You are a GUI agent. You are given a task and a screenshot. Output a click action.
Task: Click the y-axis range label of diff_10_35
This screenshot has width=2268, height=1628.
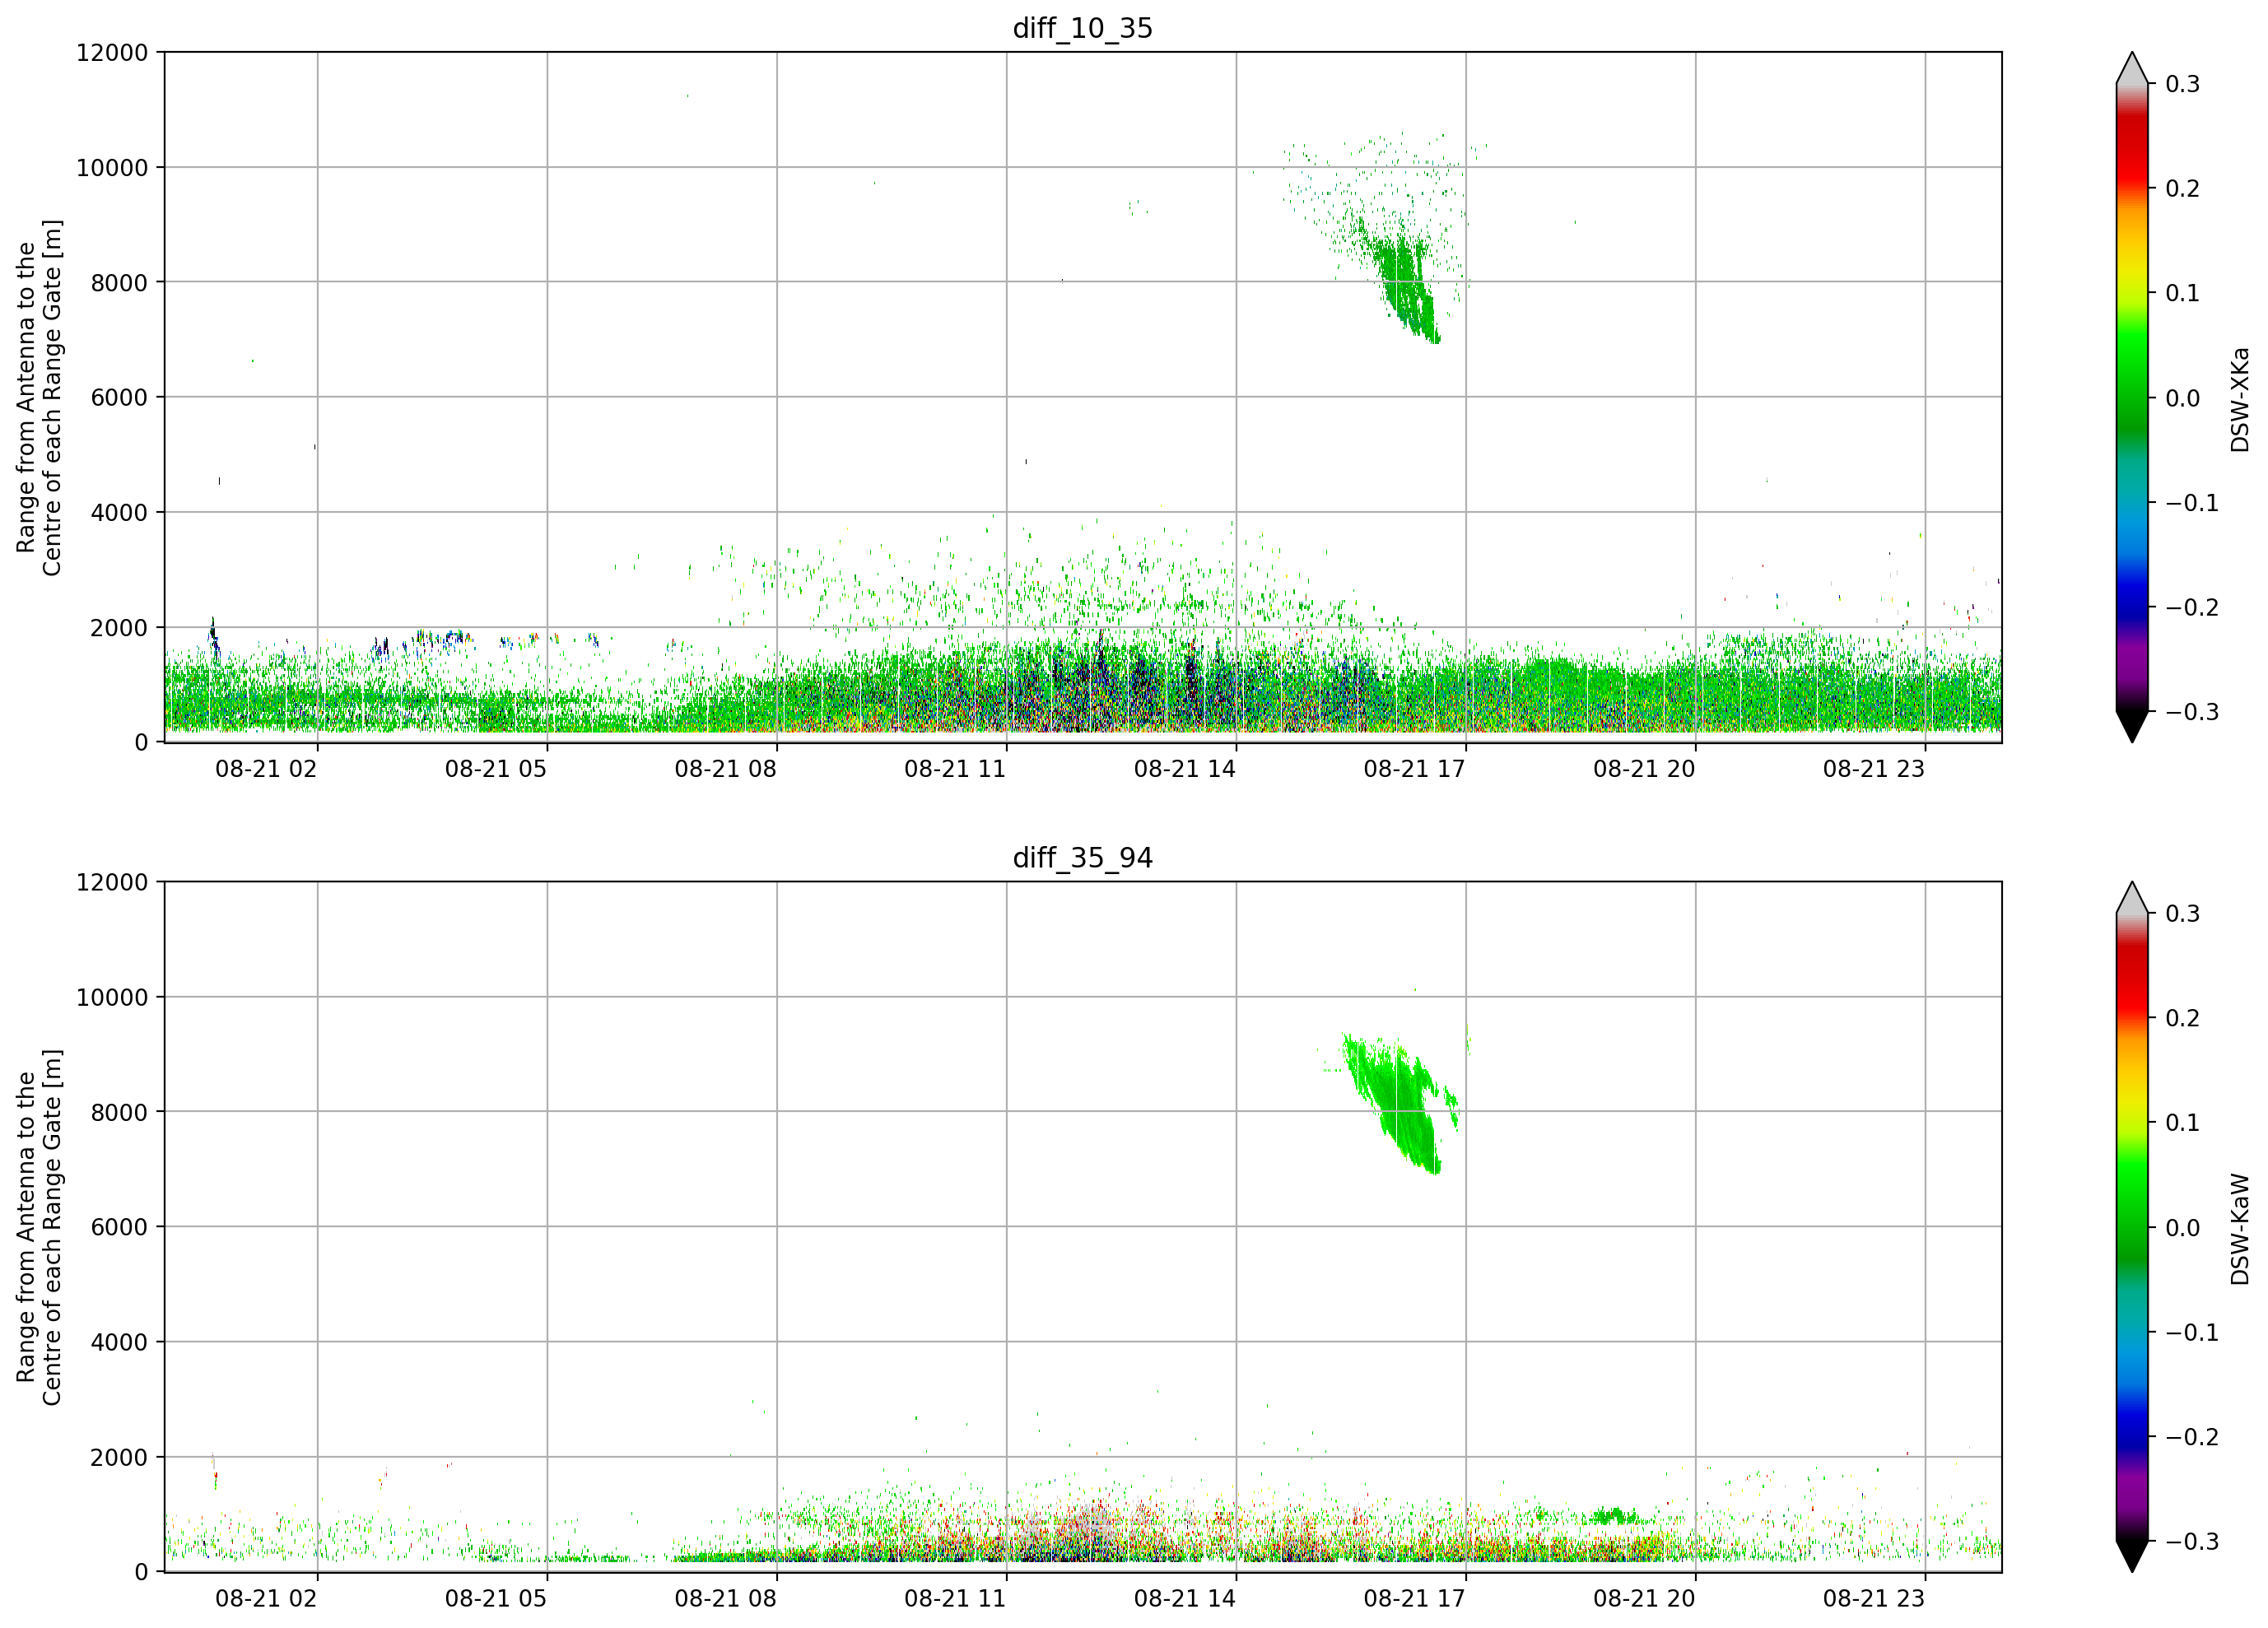pyautogui.click(x=39, y=398)
